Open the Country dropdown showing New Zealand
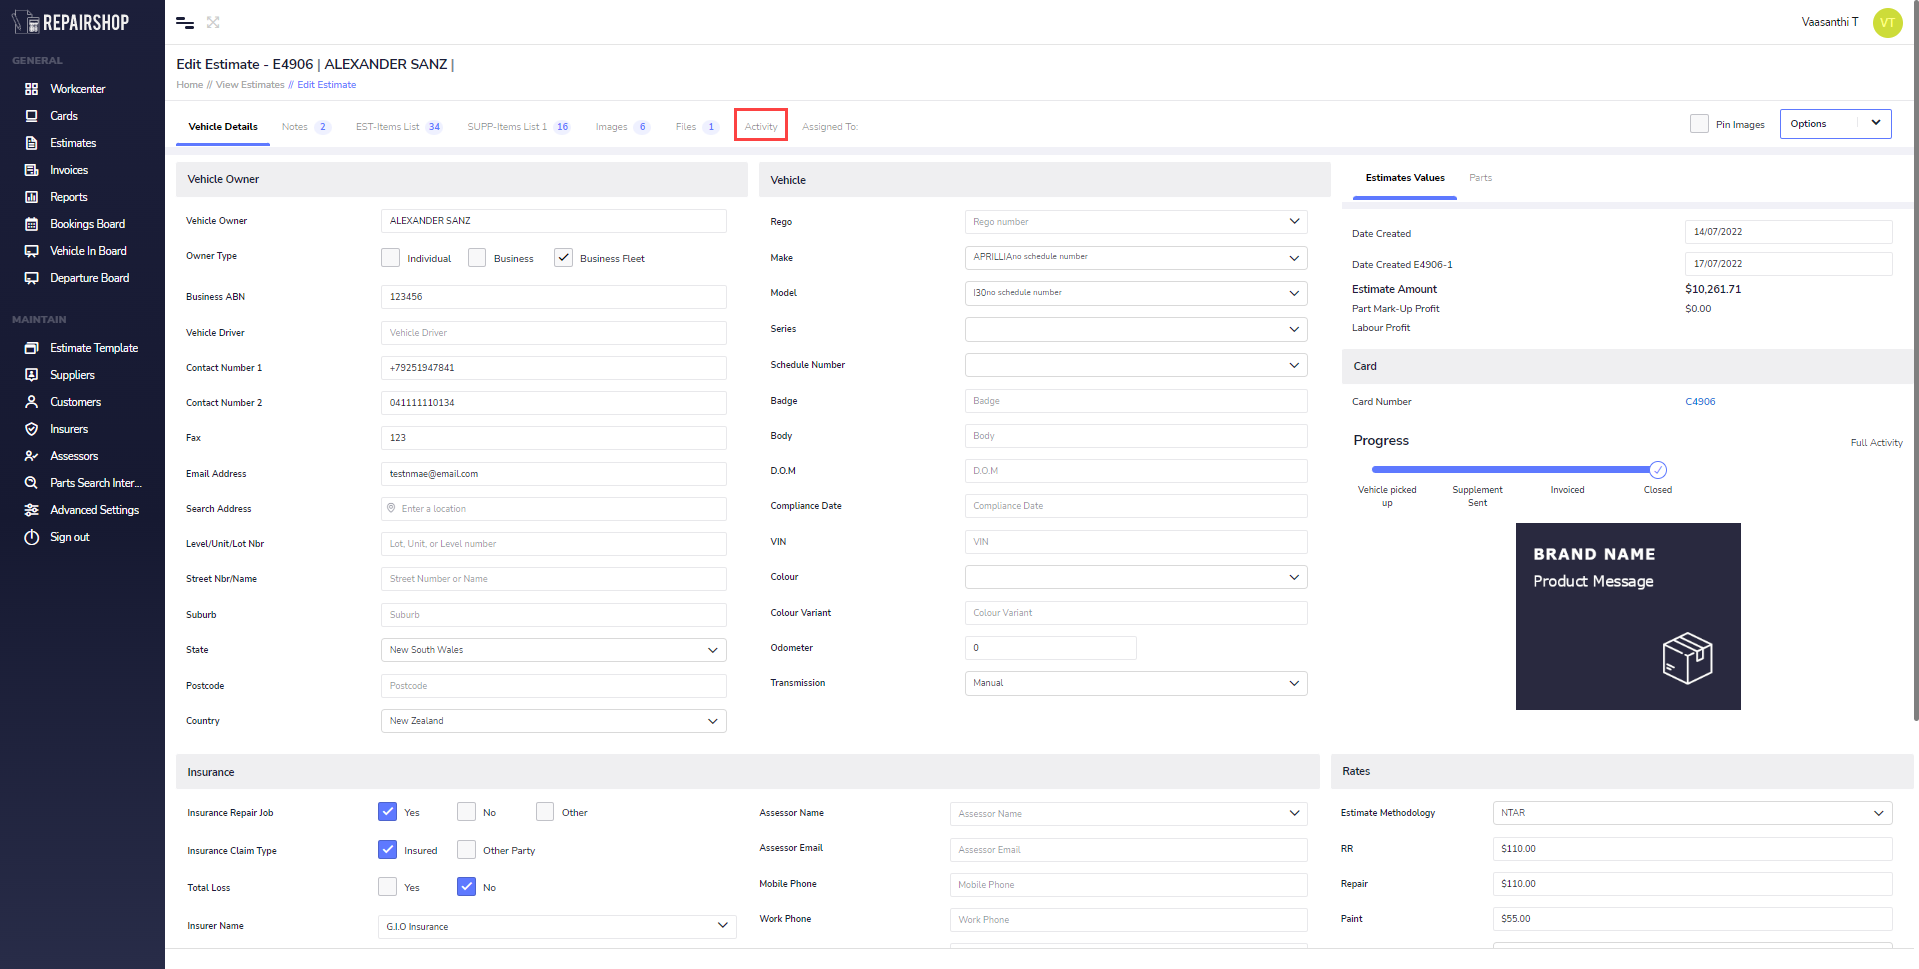This screenshot has width=1919, height=969. pyautogui.click(x=553, y=721)
